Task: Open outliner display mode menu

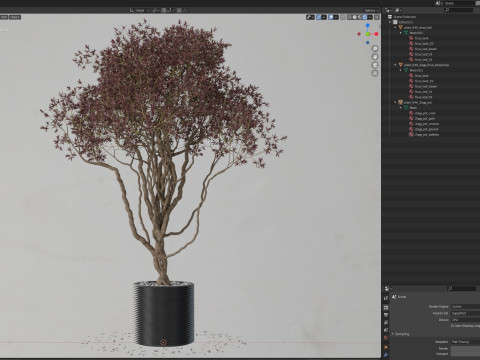Action: (399, 10)
